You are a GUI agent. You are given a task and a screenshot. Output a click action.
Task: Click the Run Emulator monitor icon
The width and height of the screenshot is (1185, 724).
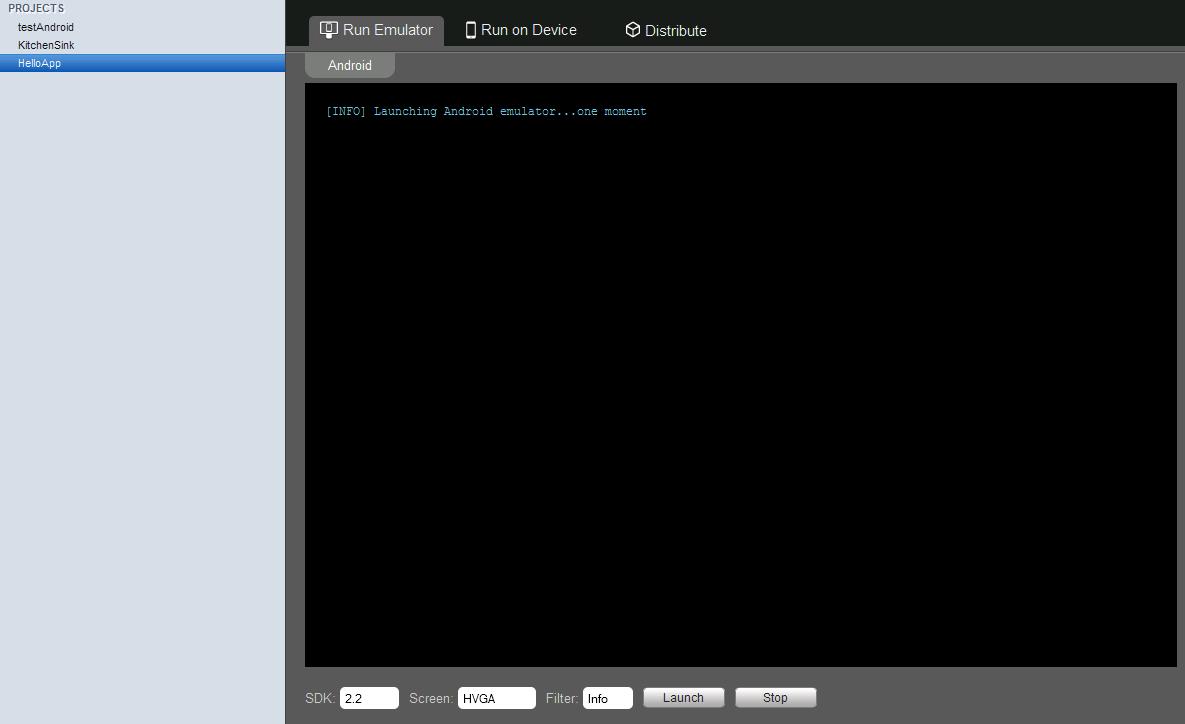(x=329, y=29)
